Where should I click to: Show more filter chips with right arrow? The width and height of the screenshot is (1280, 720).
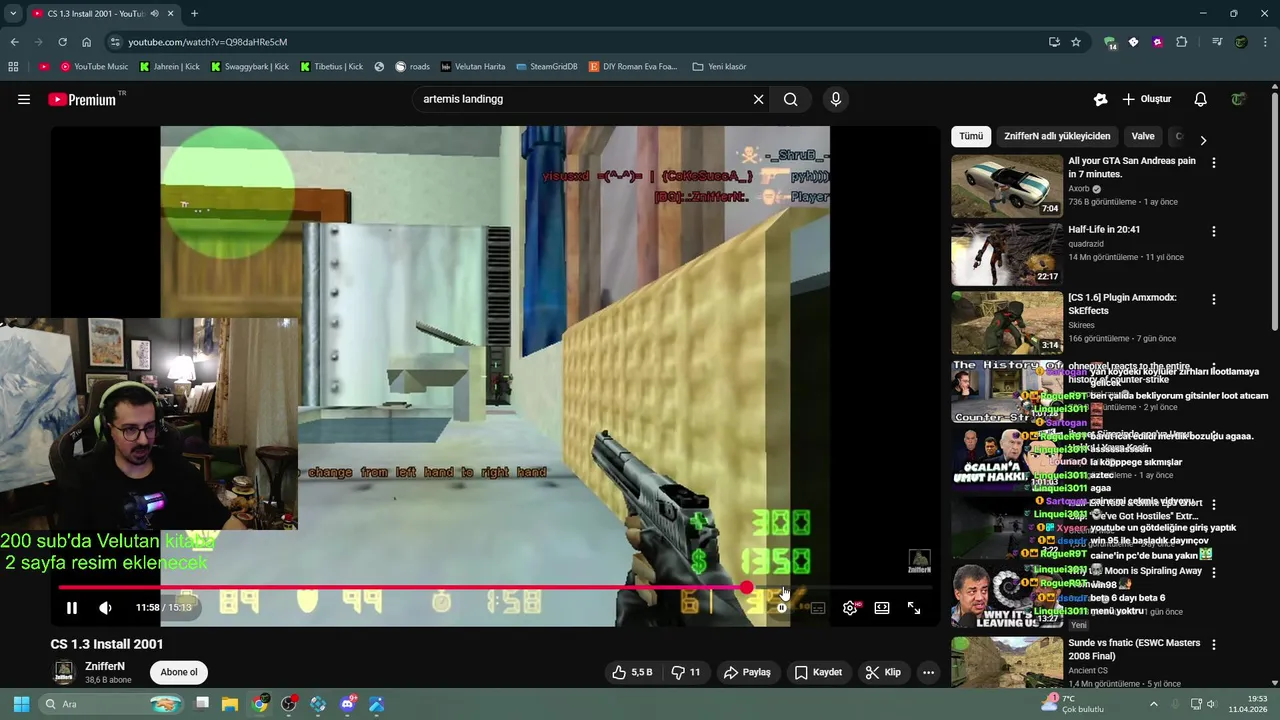click(1203, 140)
